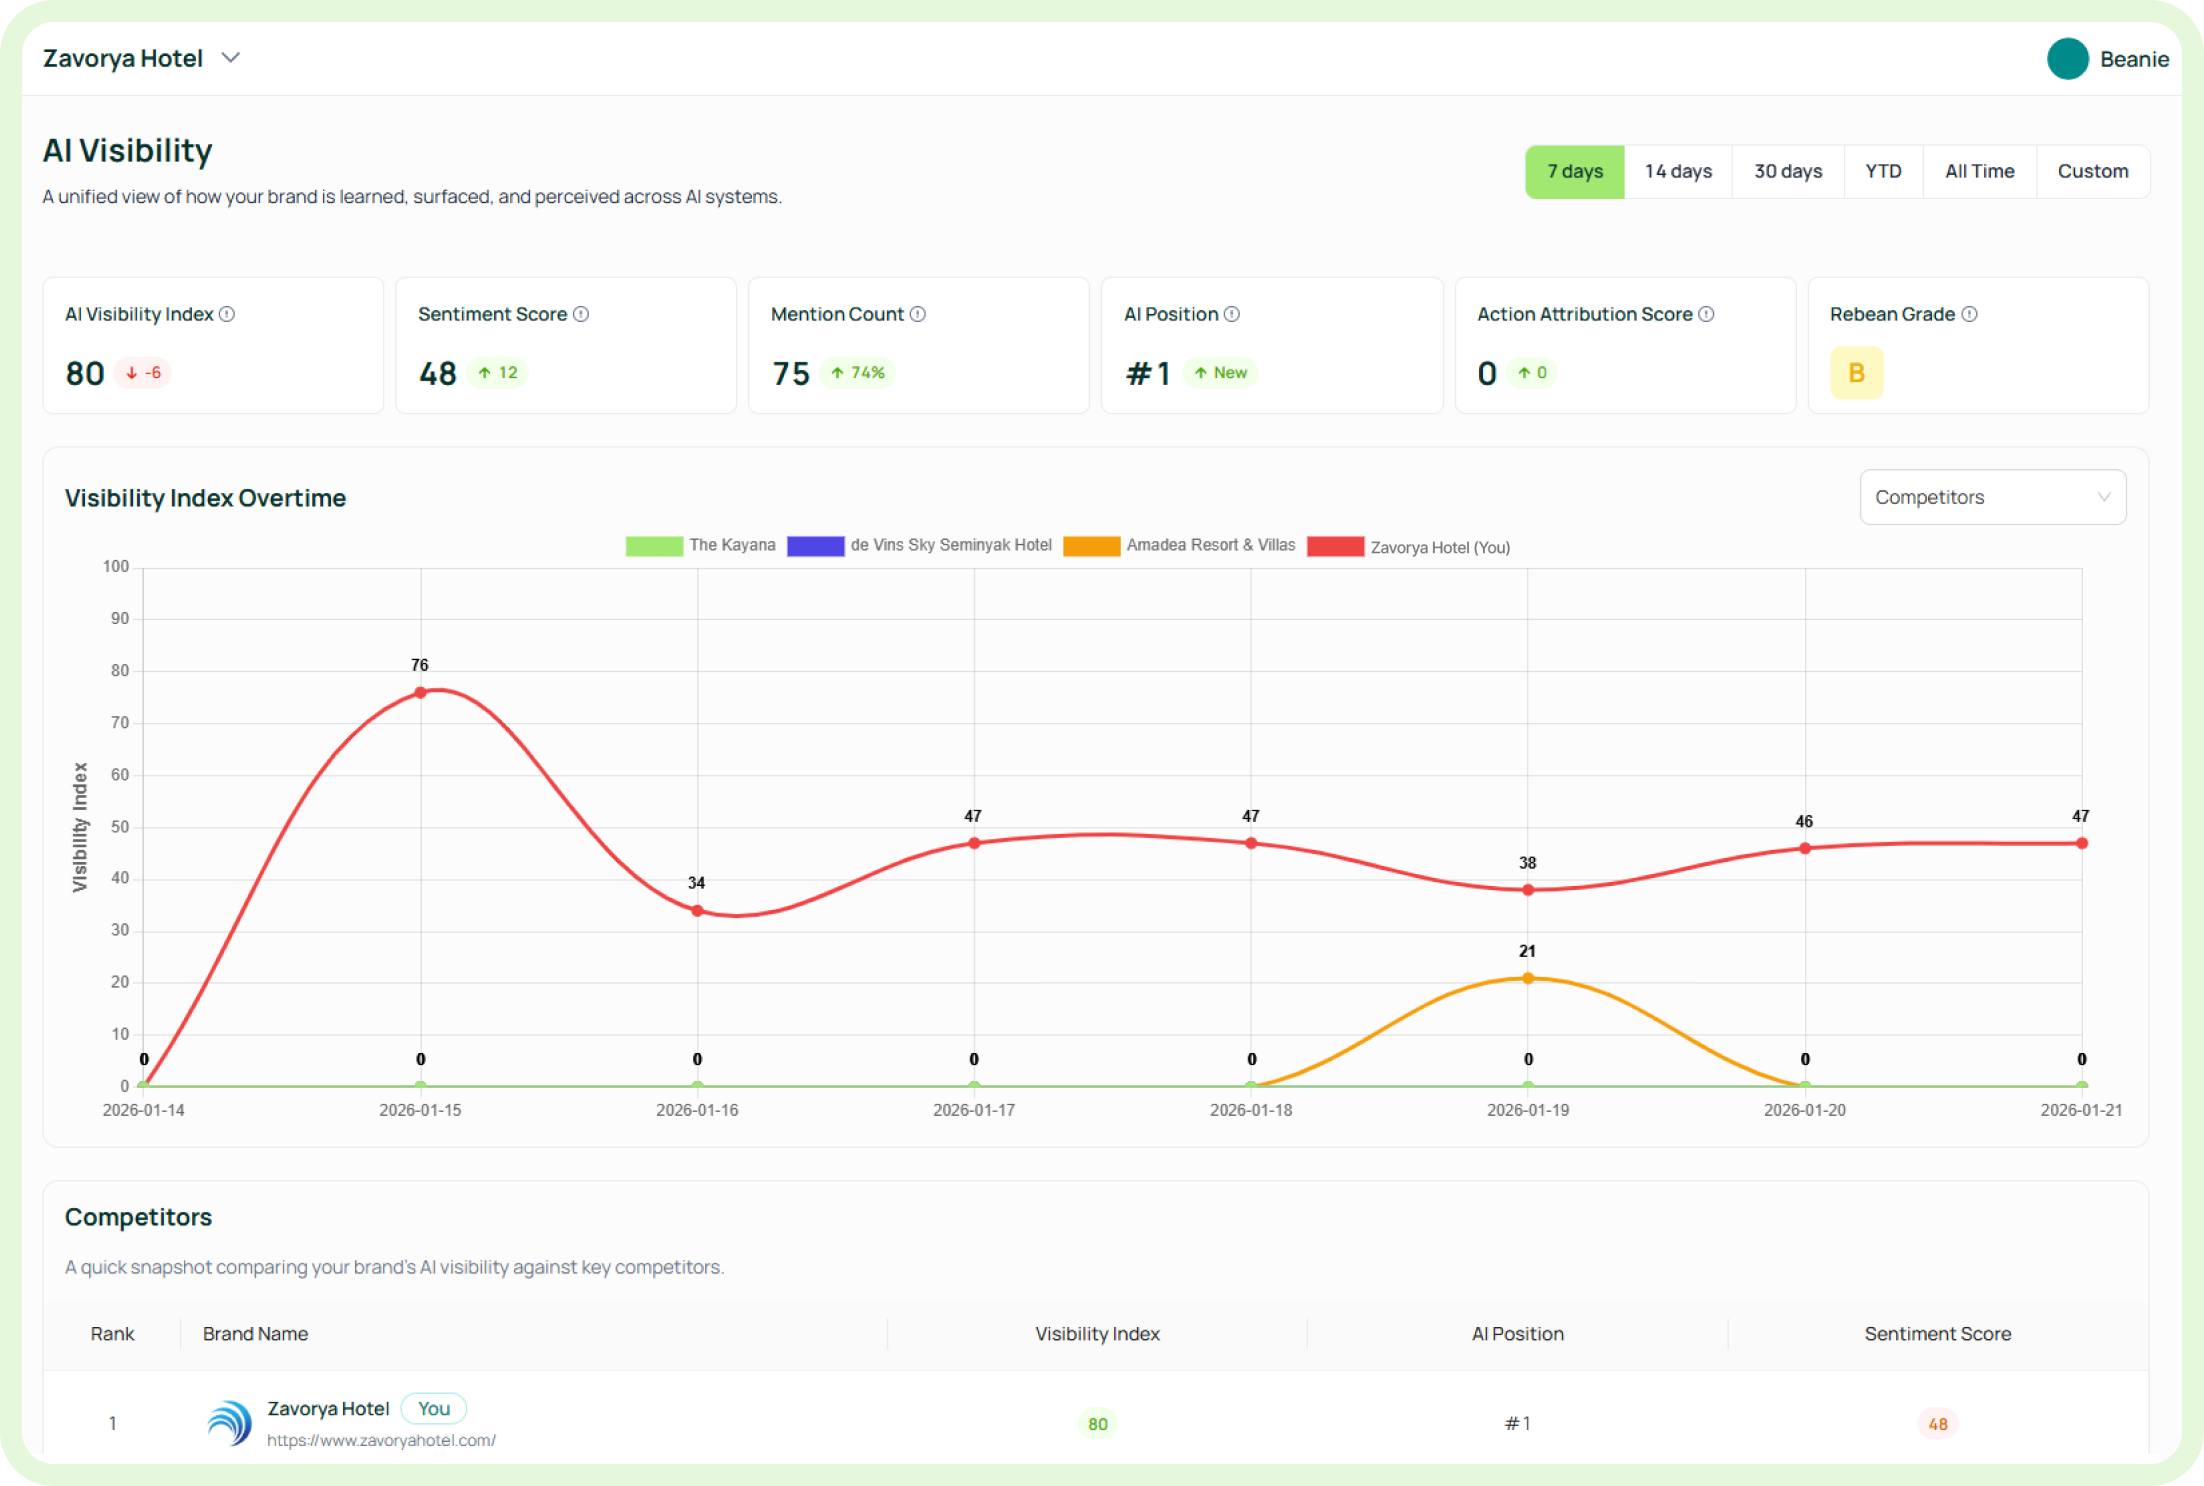This screenshot has height=1486, width=2204.
Task: Toggle The Kayana legend series
Action: tap(700, 545)
